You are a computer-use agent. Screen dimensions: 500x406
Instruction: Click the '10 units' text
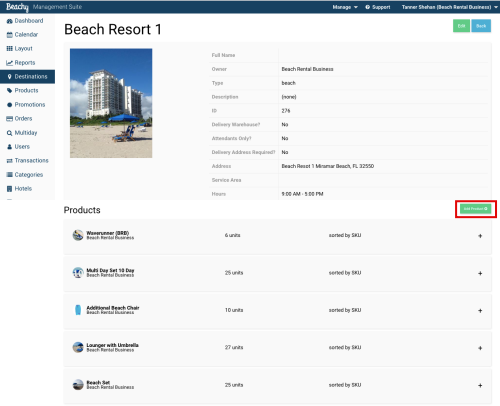pos(234,310)
